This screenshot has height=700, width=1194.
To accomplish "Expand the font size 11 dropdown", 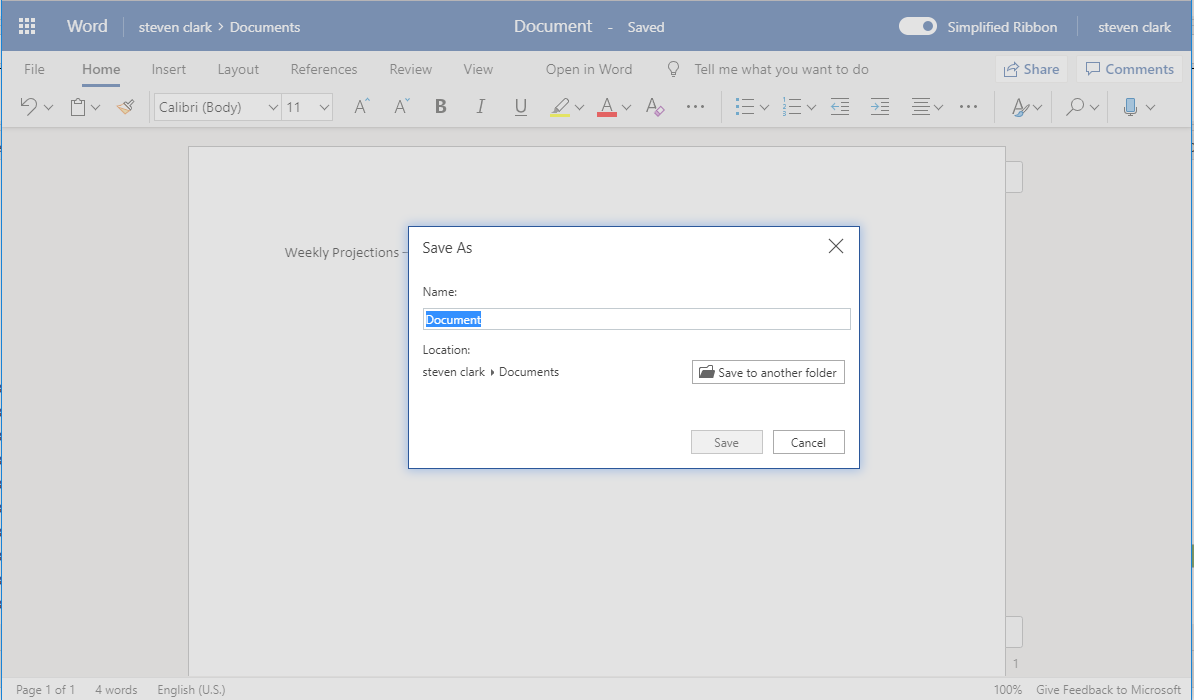I will (323, 107).
